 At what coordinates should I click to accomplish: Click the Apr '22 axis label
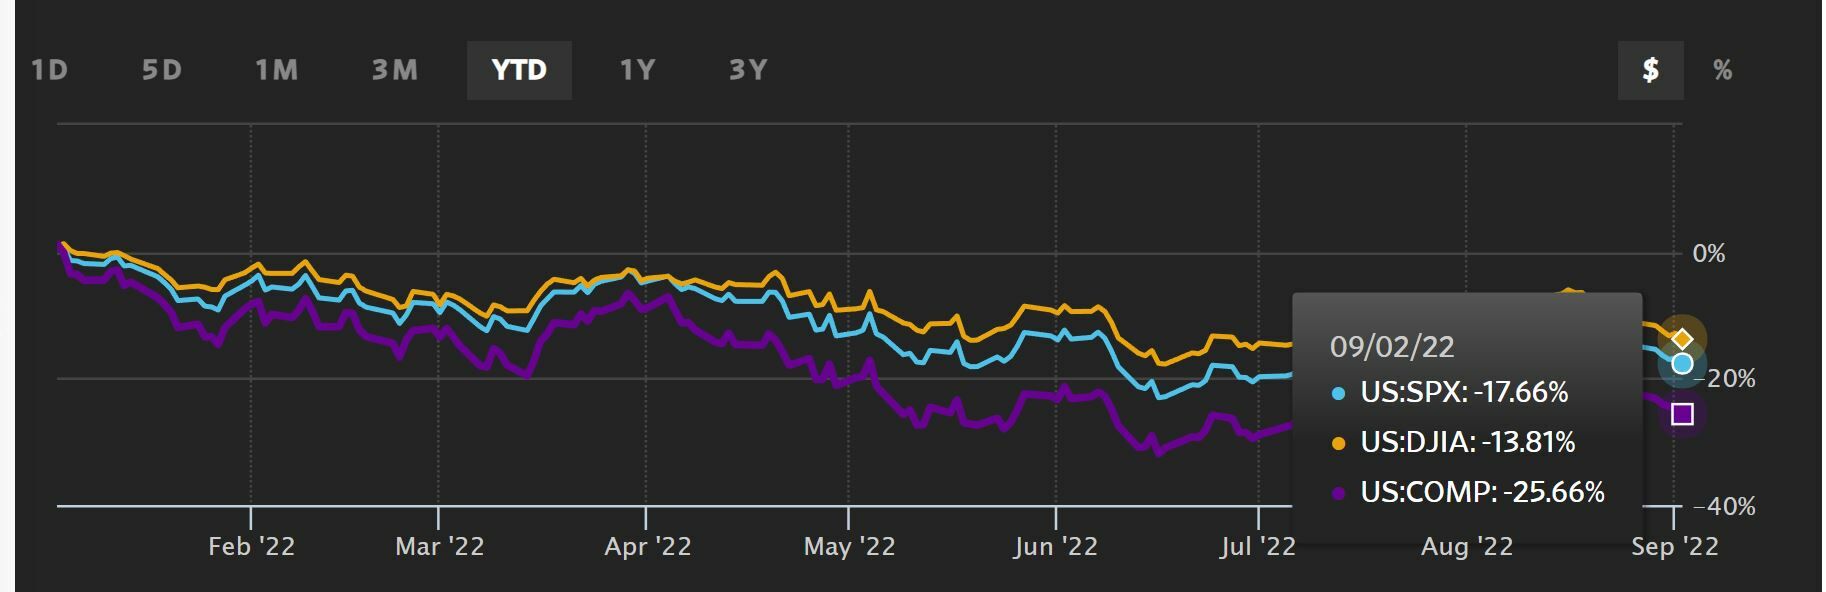(647, 546)
